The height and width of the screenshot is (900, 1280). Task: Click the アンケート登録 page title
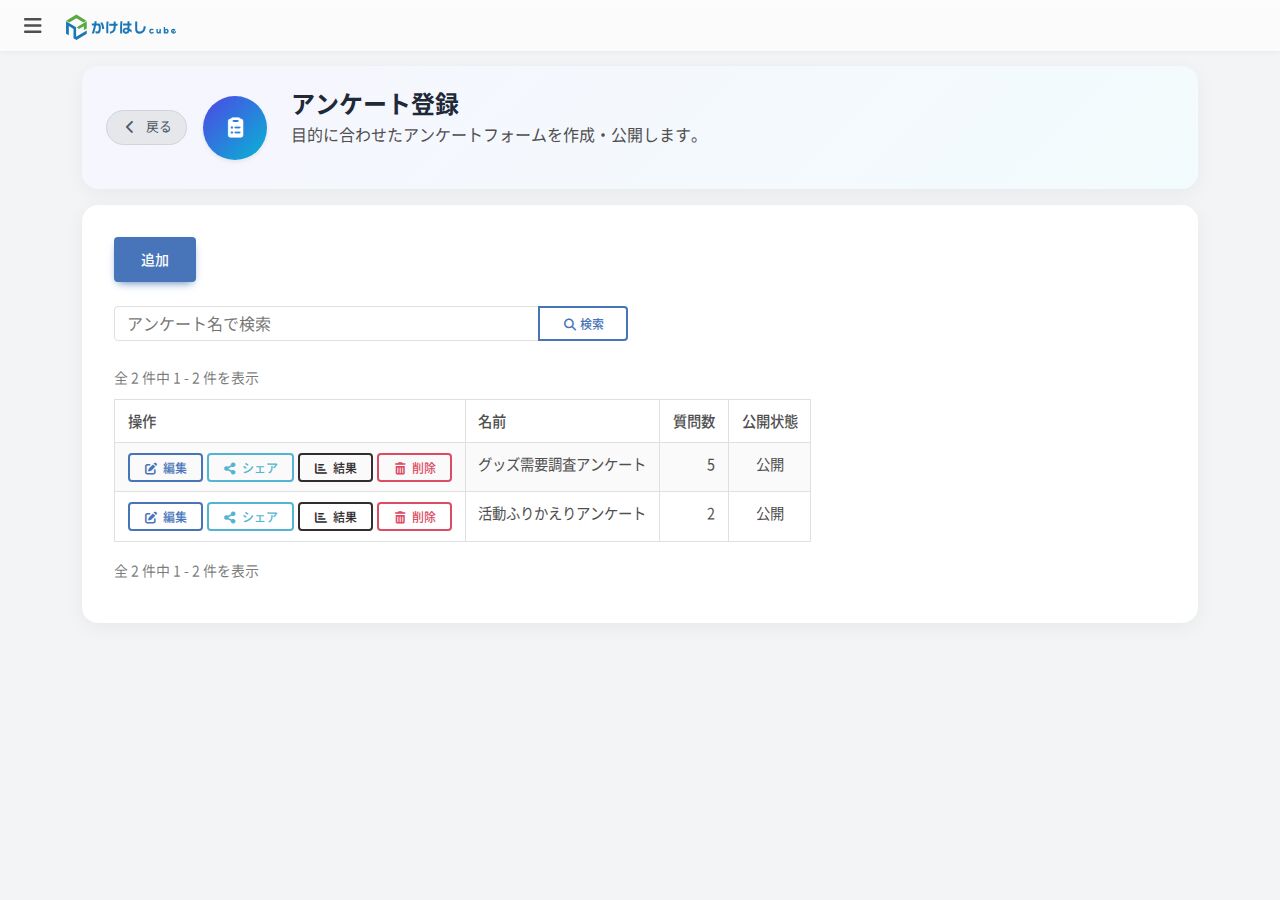[x=375, y=104]
